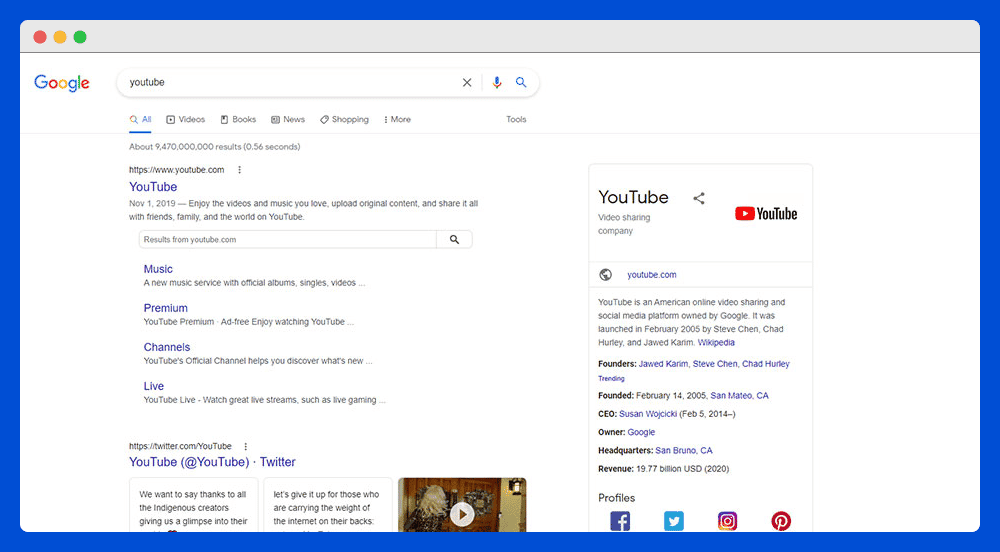Click the YouTube logo in the knowledge panel
1000x552 pixels.
[x=766, y=214]
